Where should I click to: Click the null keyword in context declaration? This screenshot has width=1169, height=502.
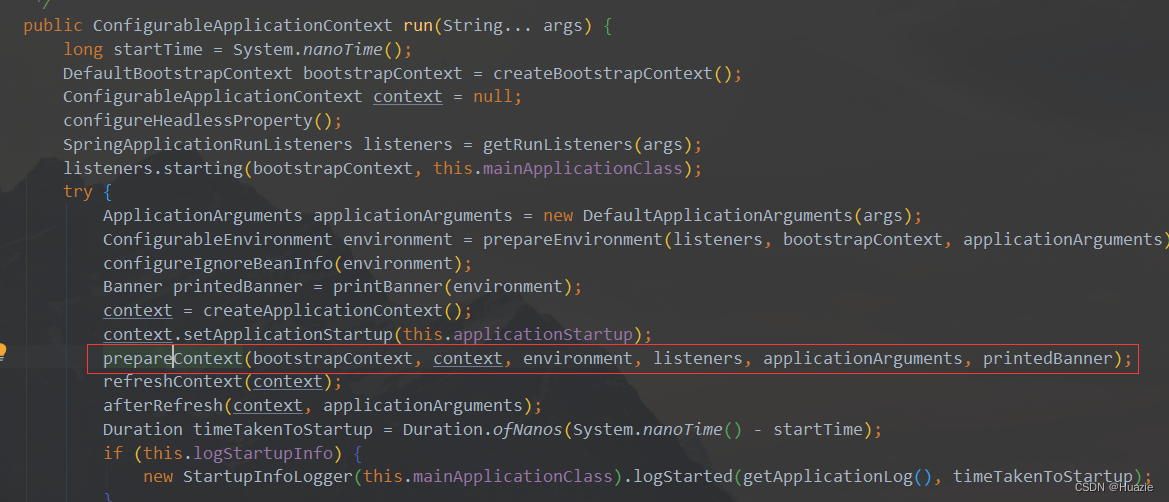[x=493, y=97]
